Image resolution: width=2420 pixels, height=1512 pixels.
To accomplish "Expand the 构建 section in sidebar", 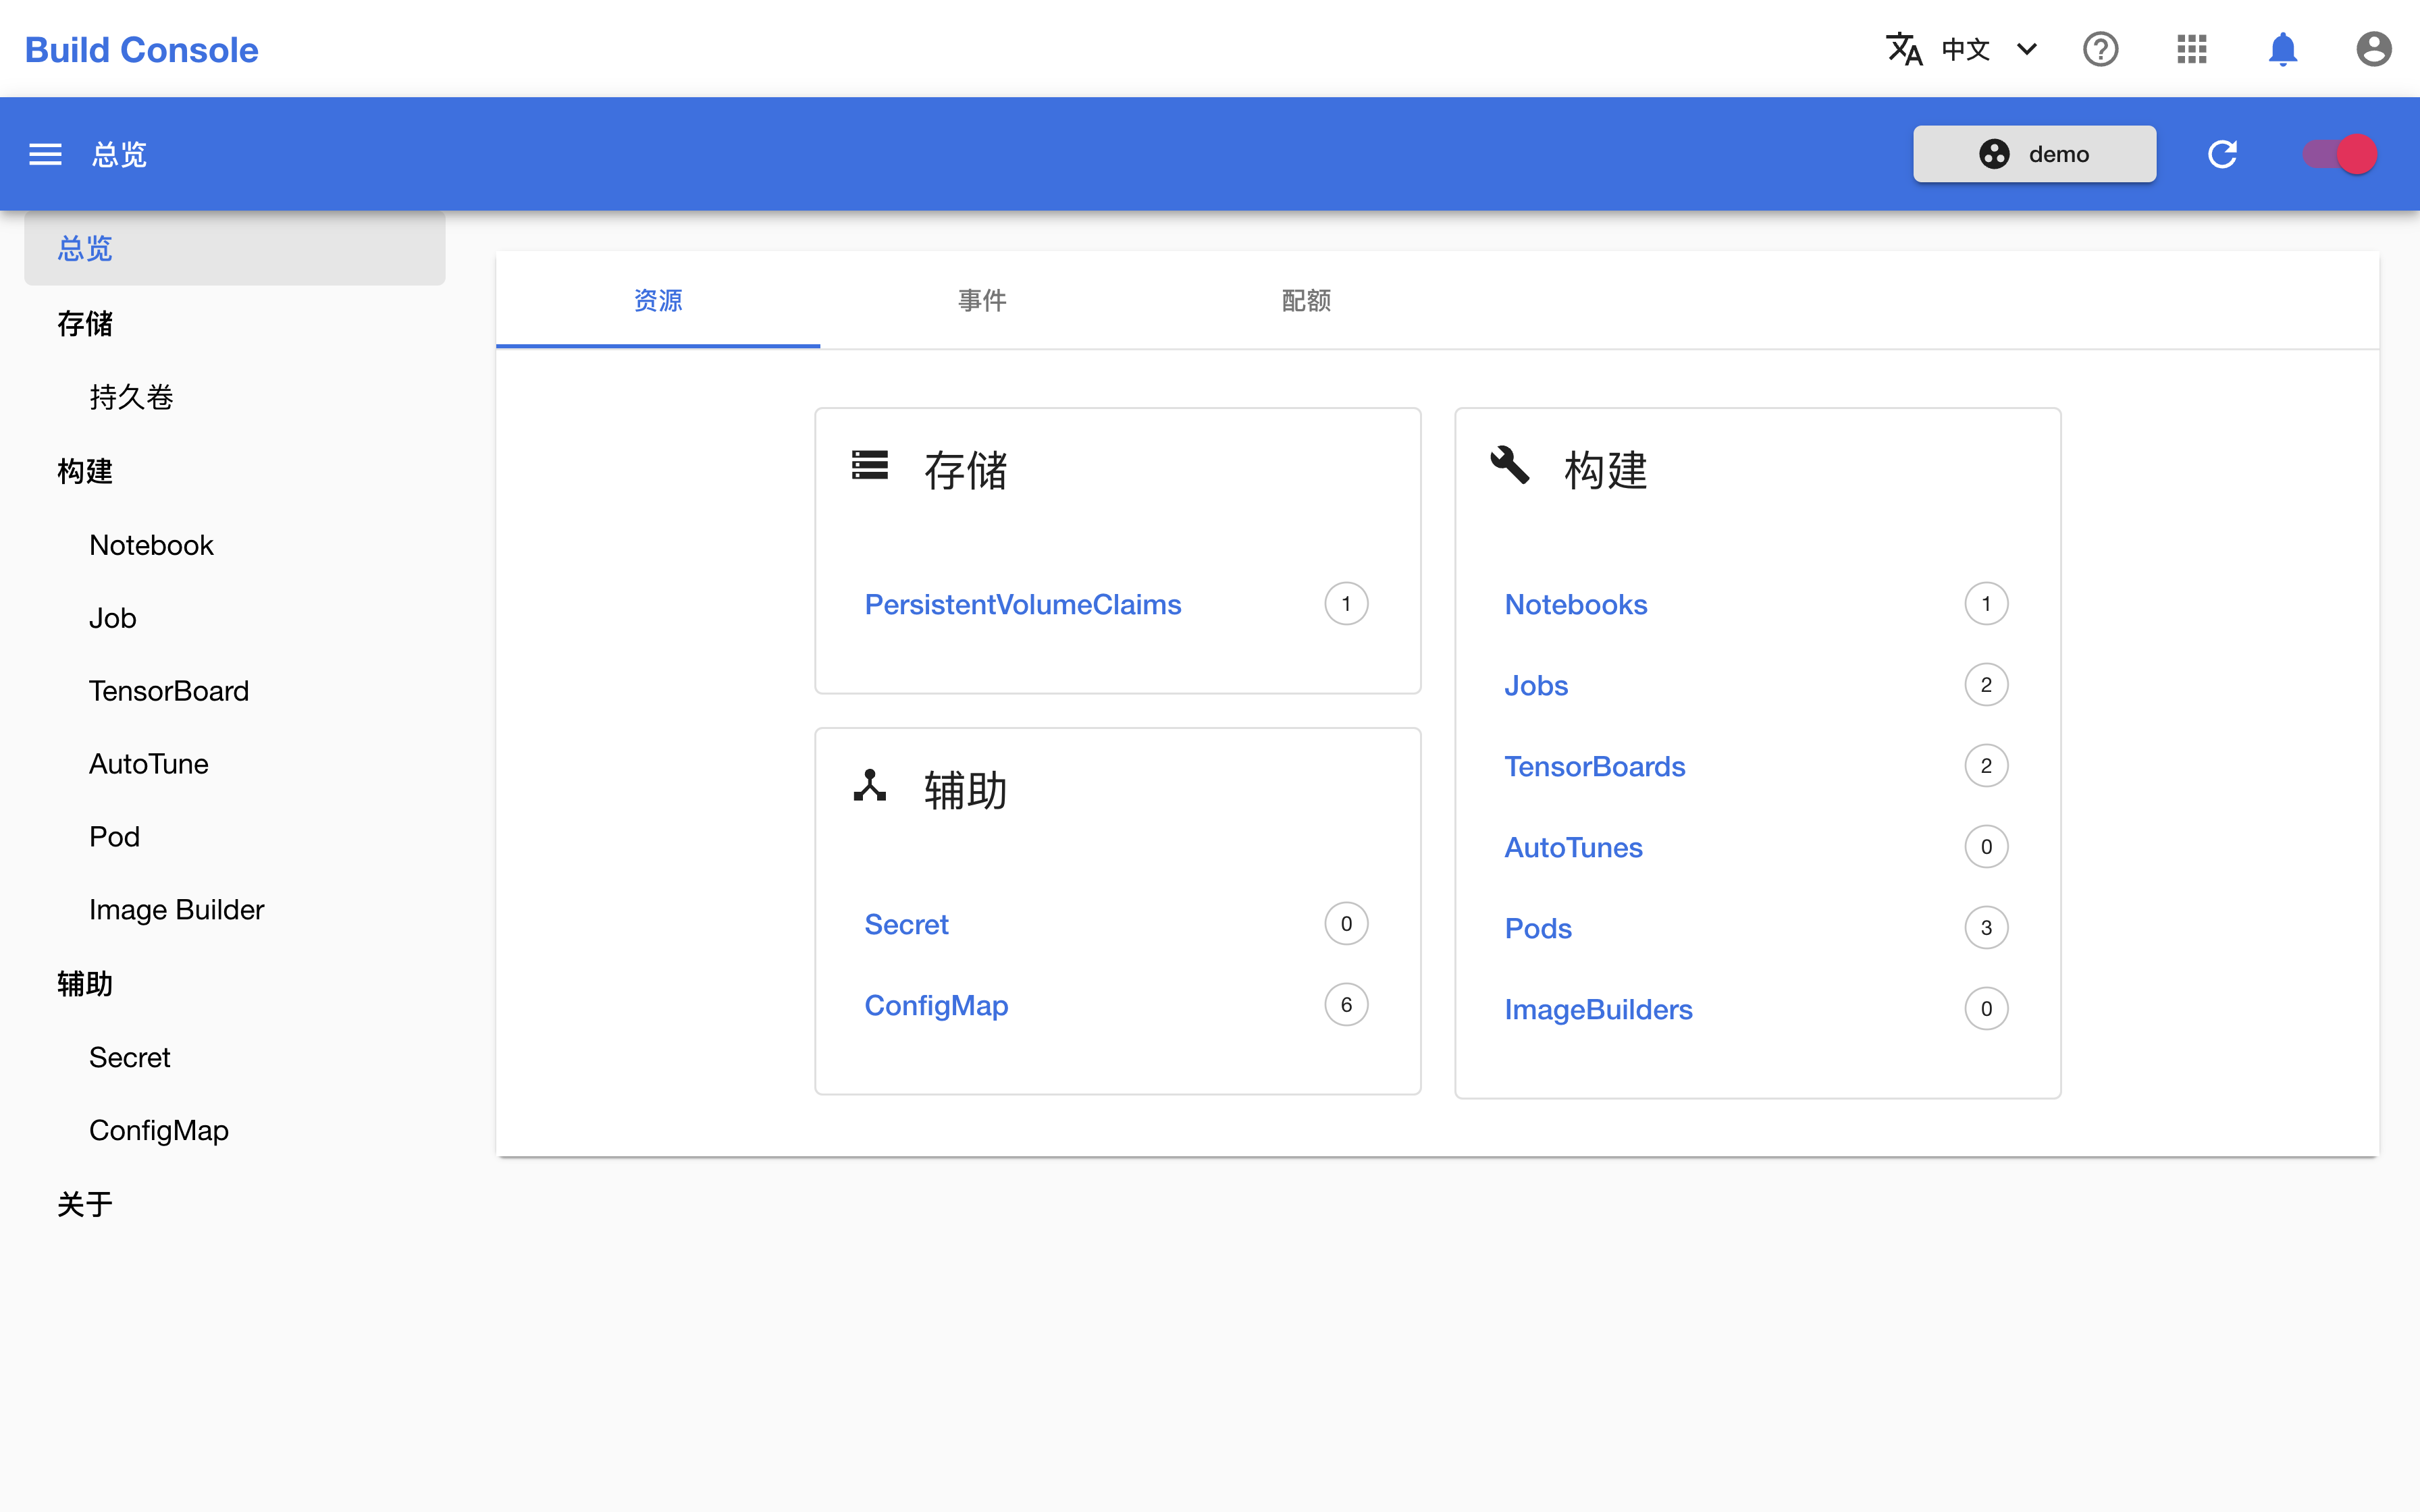I will click(84, 468).
